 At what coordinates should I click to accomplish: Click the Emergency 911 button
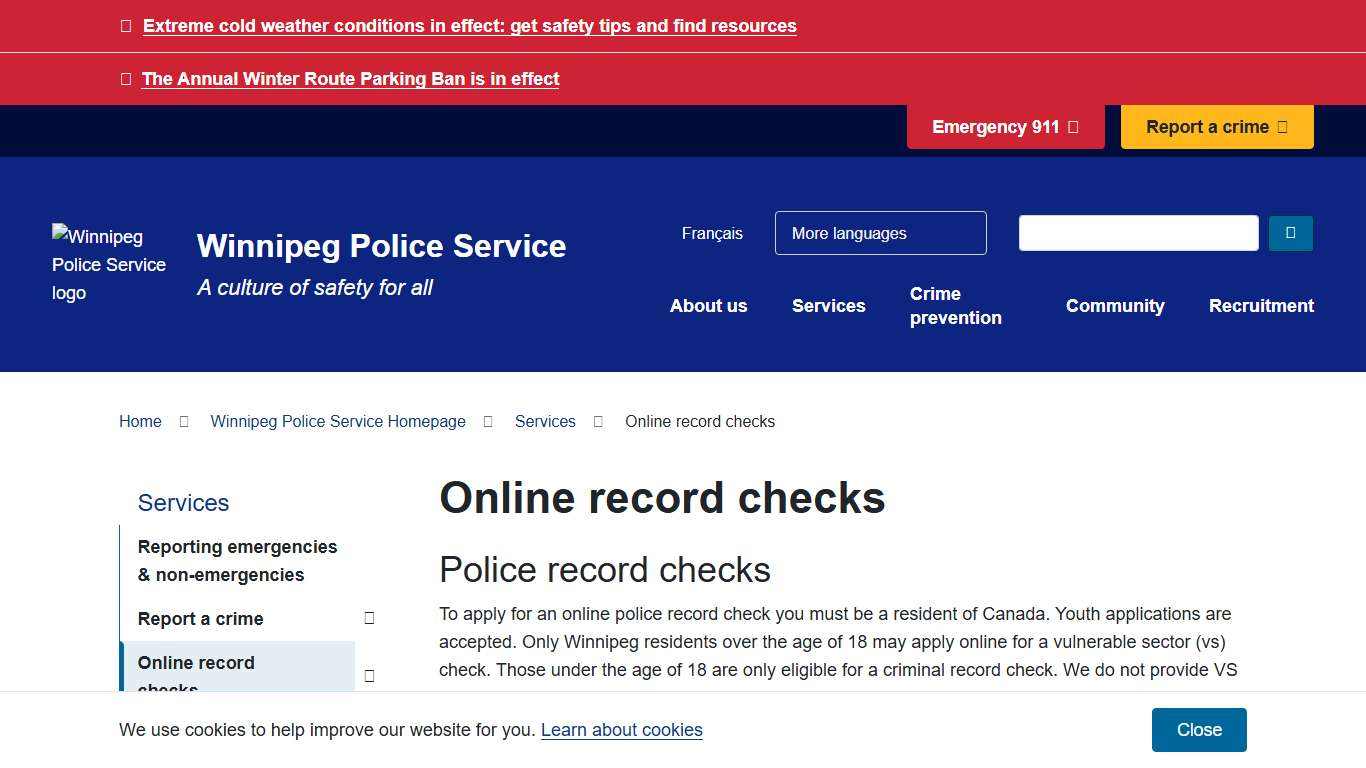tap(1005, 127)
